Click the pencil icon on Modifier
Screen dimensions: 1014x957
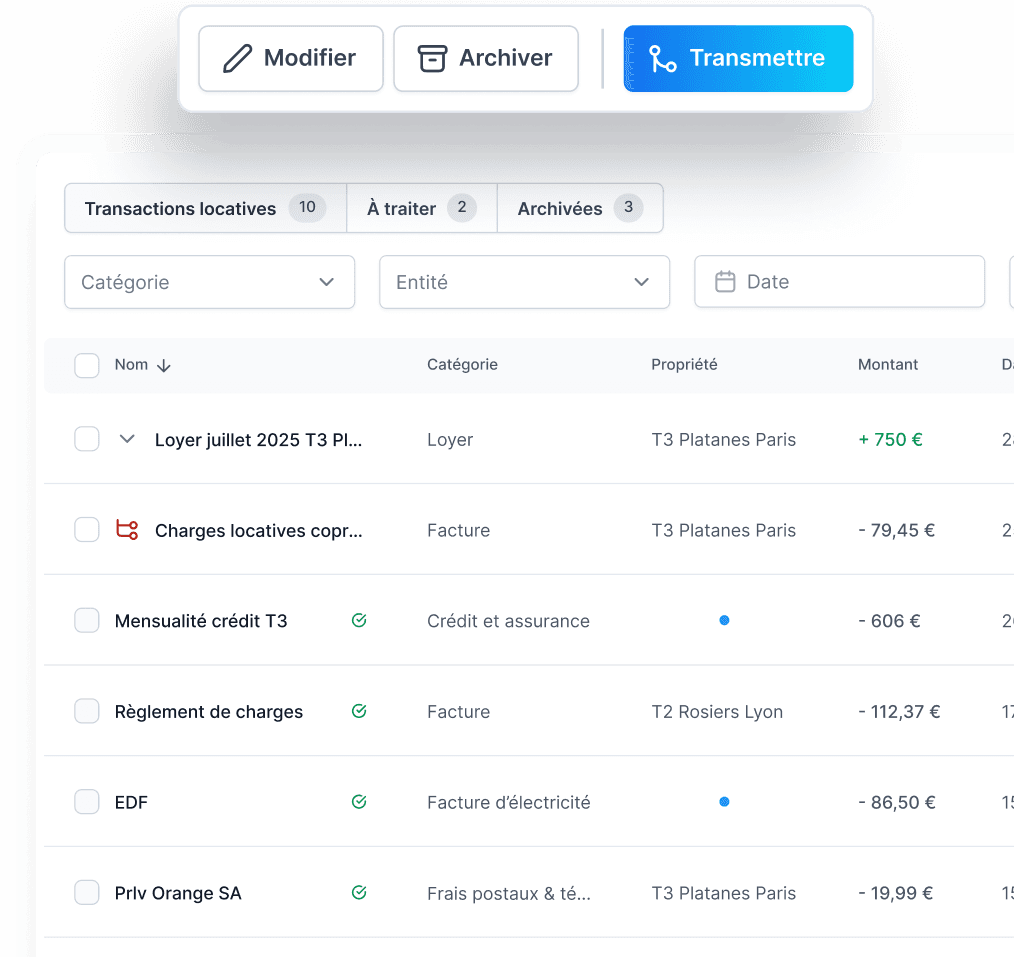[x=237, y=58]
